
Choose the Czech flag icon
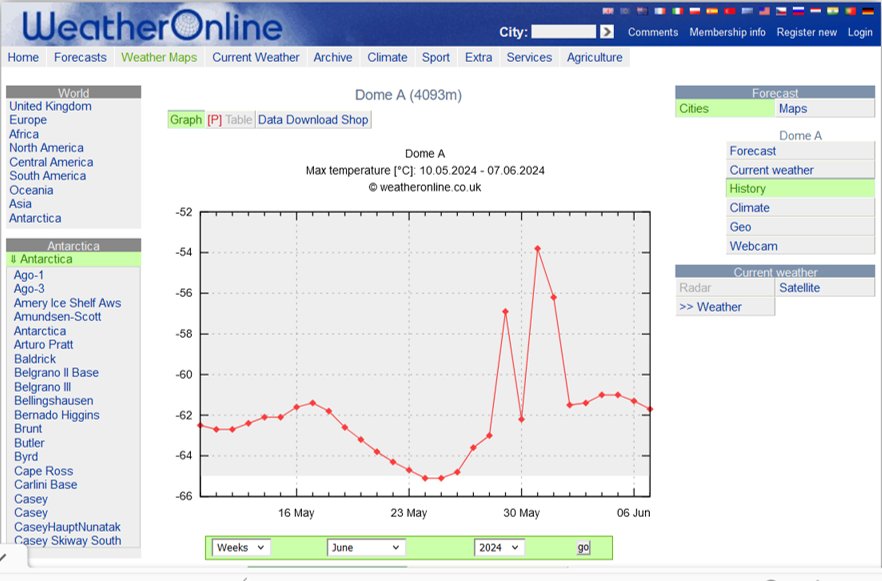(781, 11)
